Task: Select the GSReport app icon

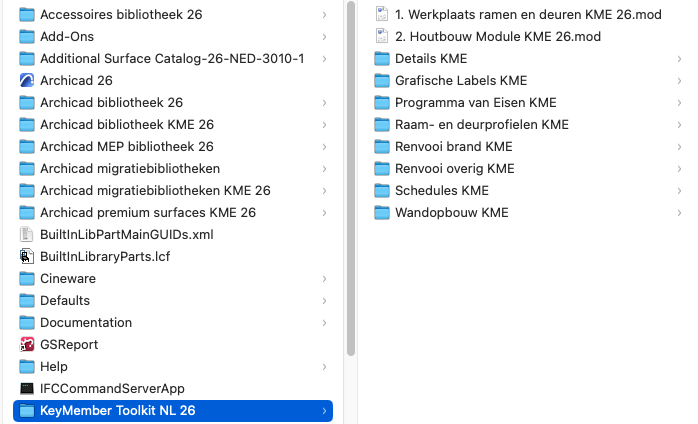Action: tap(27, 345)
